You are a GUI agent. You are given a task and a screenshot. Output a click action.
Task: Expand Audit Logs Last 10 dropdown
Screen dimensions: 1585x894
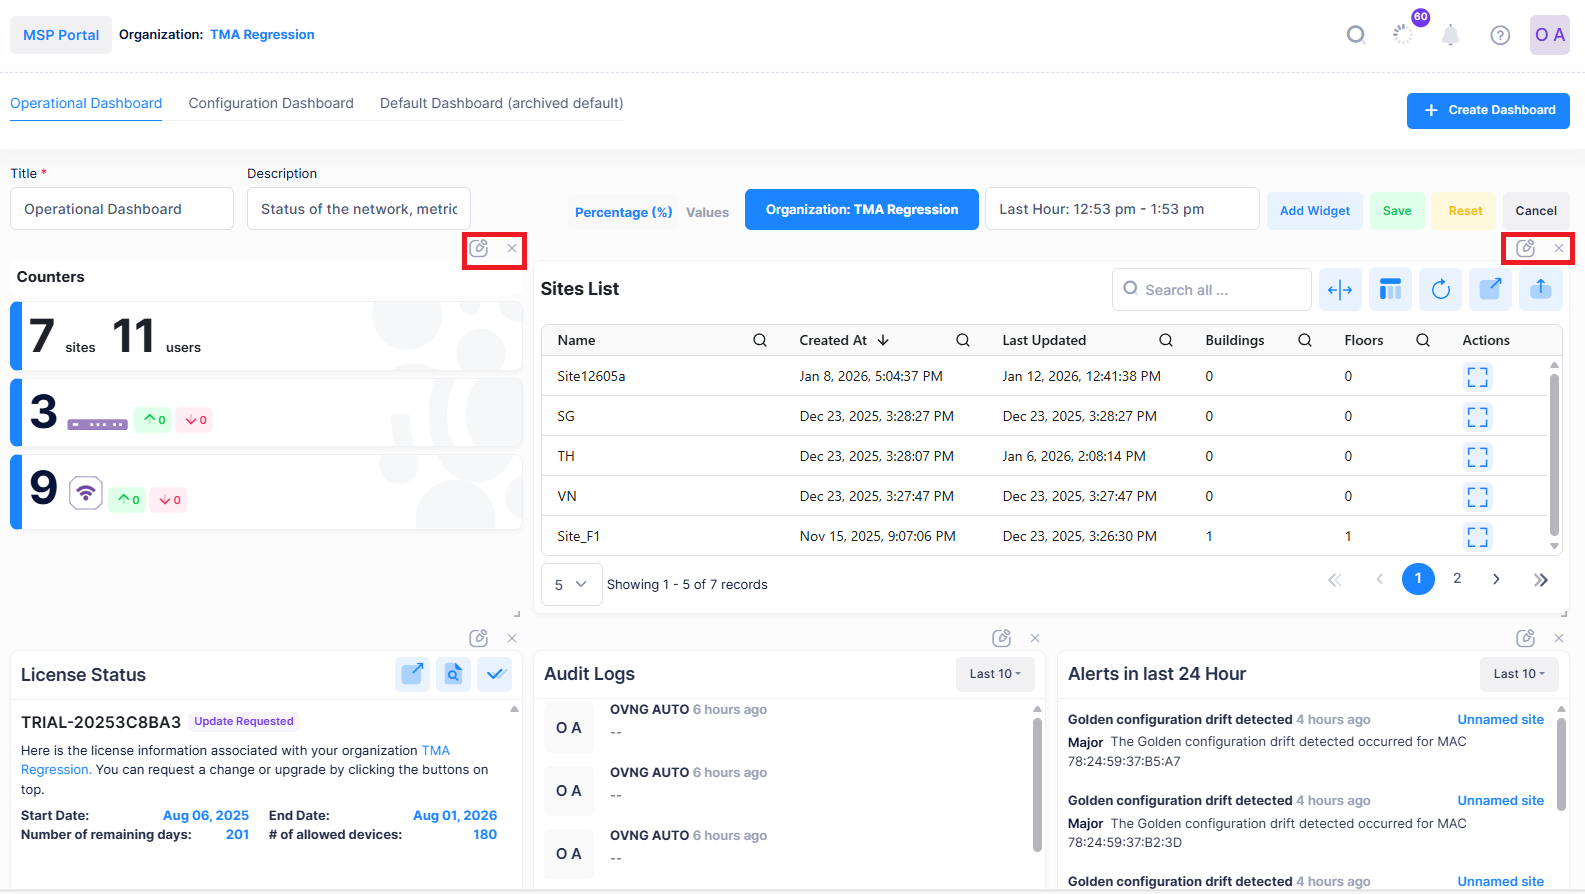(x=995, y=674)
